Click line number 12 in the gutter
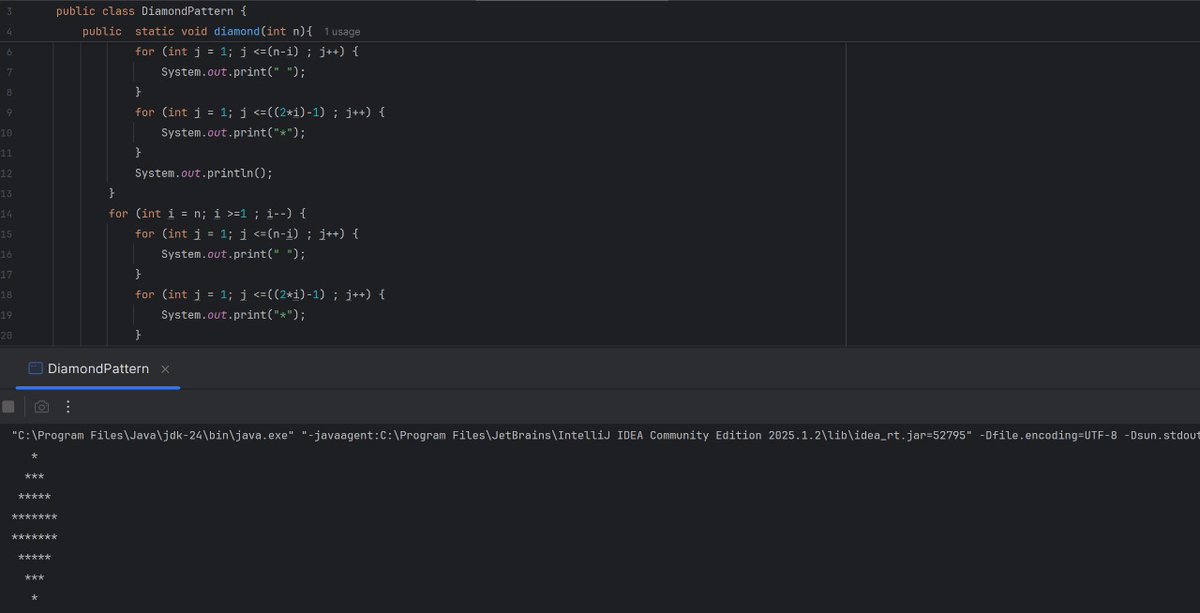The image size is (1200, 613). (8, 173)
